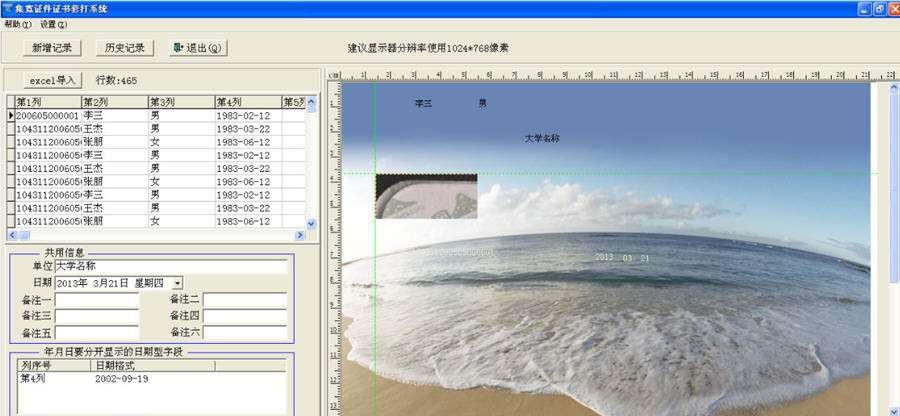Open the 帮助 menu
The image size is (900, 416).
(x=18, y=23)
